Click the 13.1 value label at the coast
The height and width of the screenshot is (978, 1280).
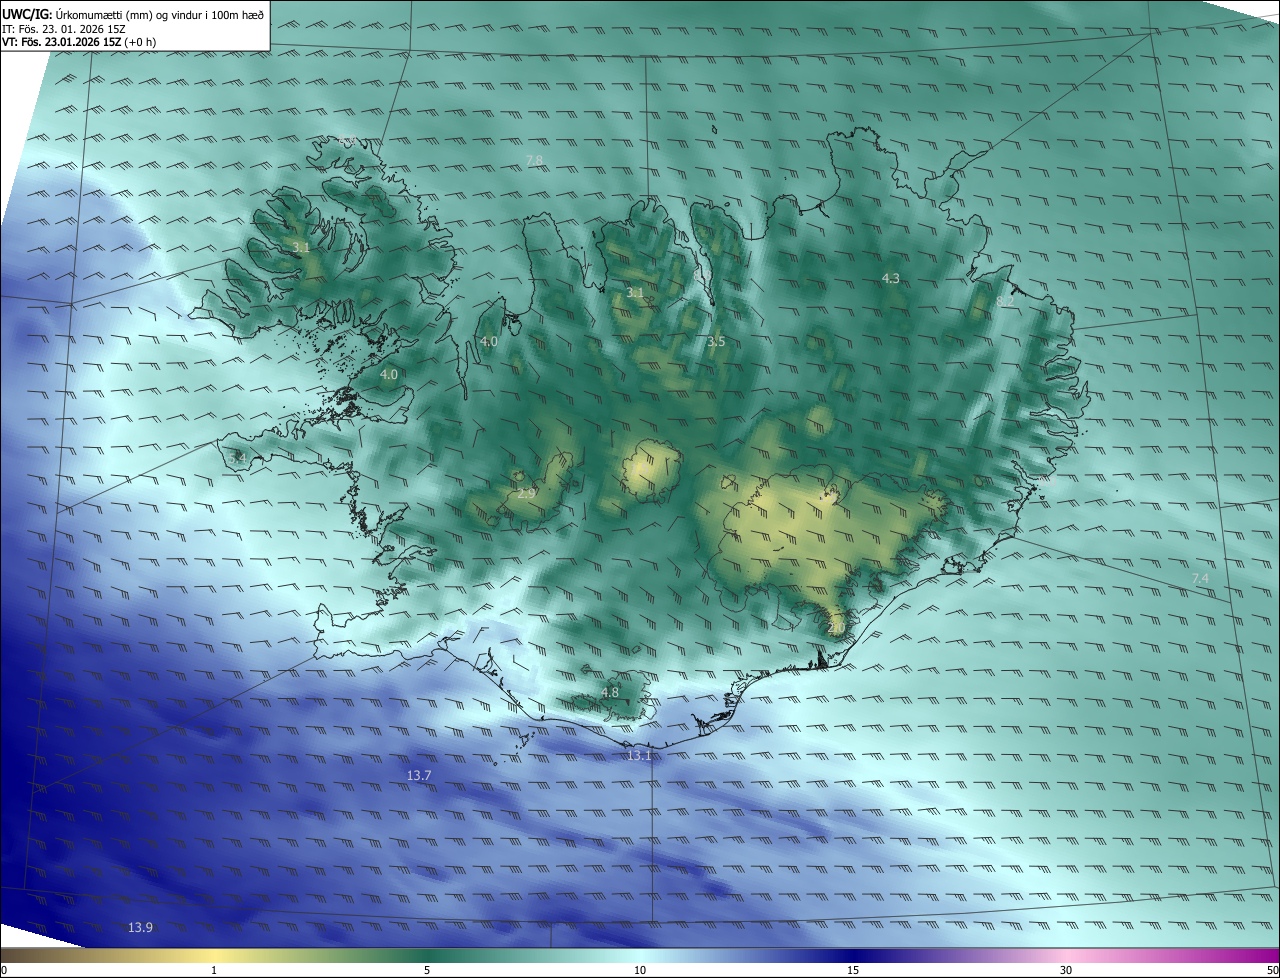click(639, 755)
